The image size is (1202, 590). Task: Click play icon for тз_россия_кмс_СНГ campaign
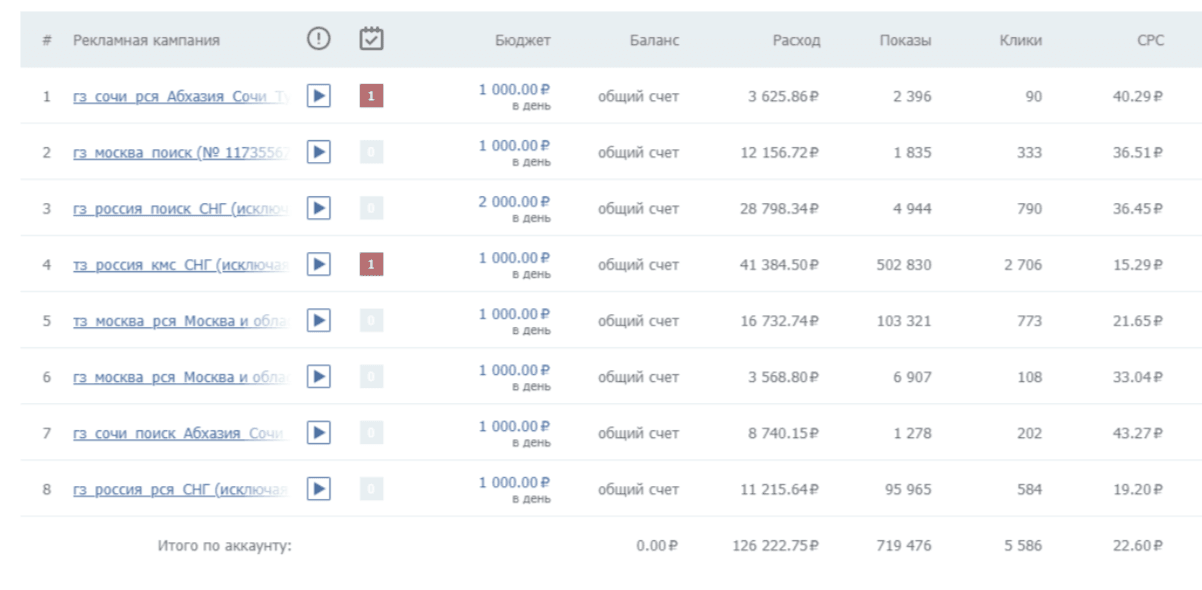pos(318,264)
